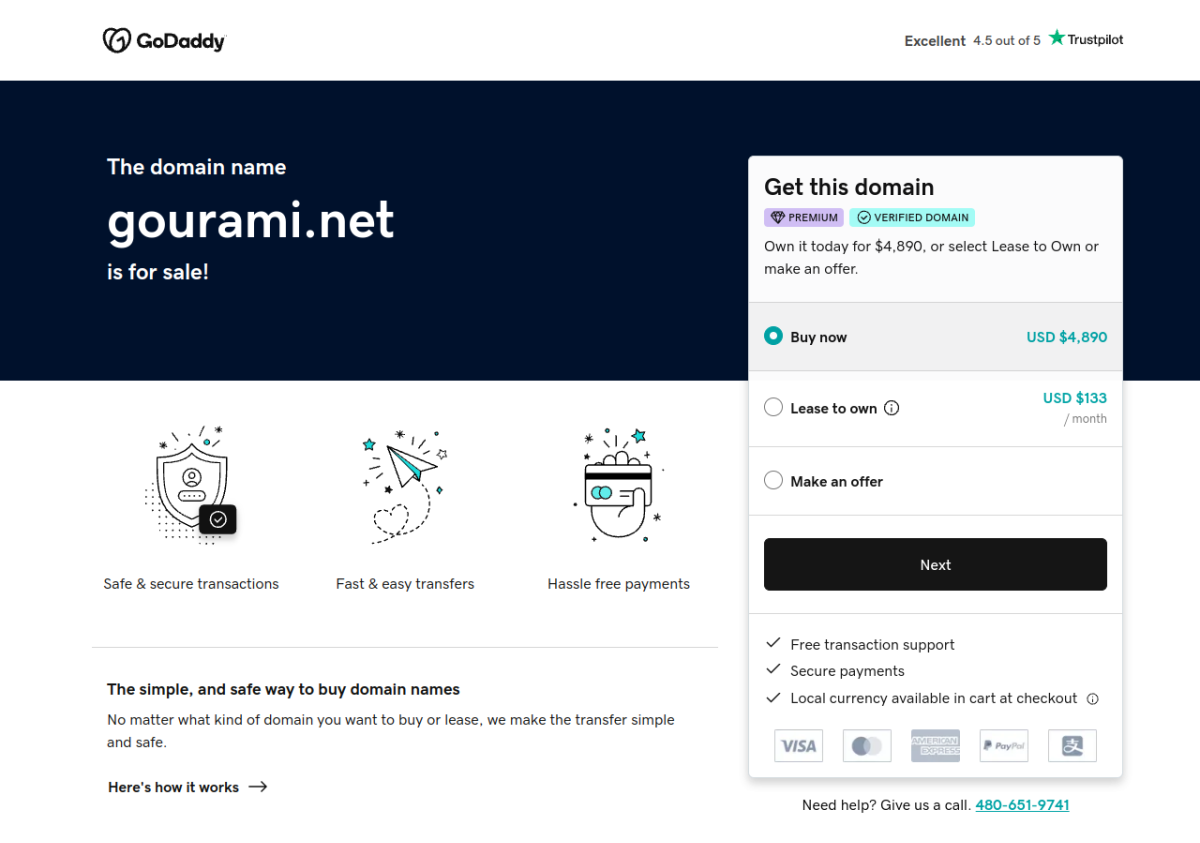Click the Trustpilot star rating logo
The height and width of the screenshot is (843, 1200).
click(1086, 39)
